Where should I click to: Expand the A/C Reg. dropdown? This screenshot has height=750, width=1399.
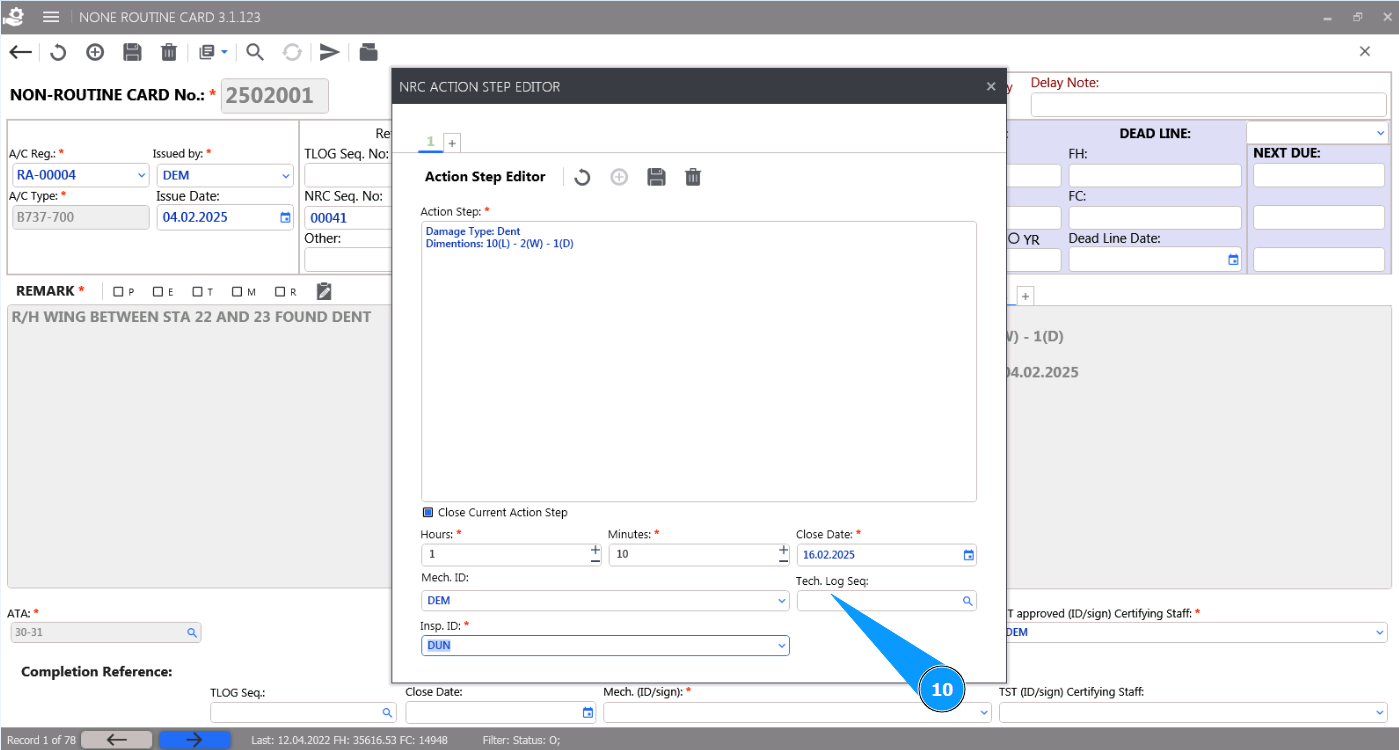(140, 176)
